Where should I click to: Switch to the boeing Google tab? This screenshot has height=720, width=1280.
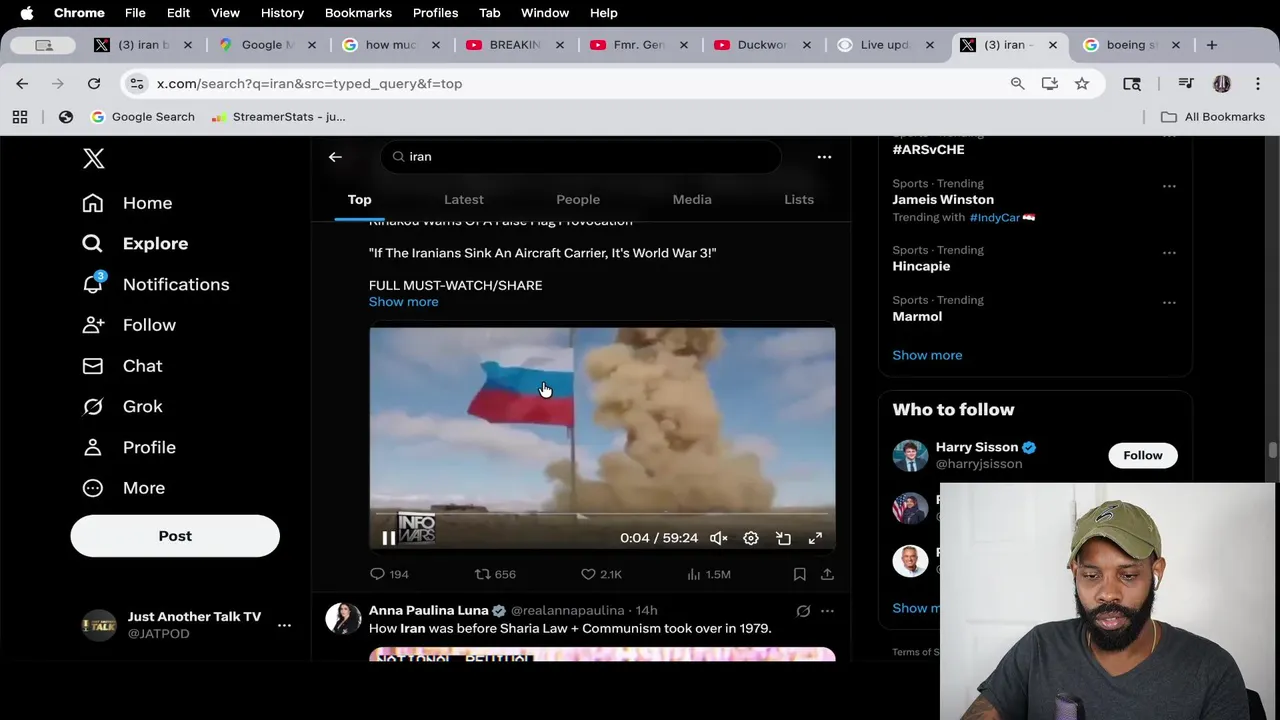point(1132,45)
